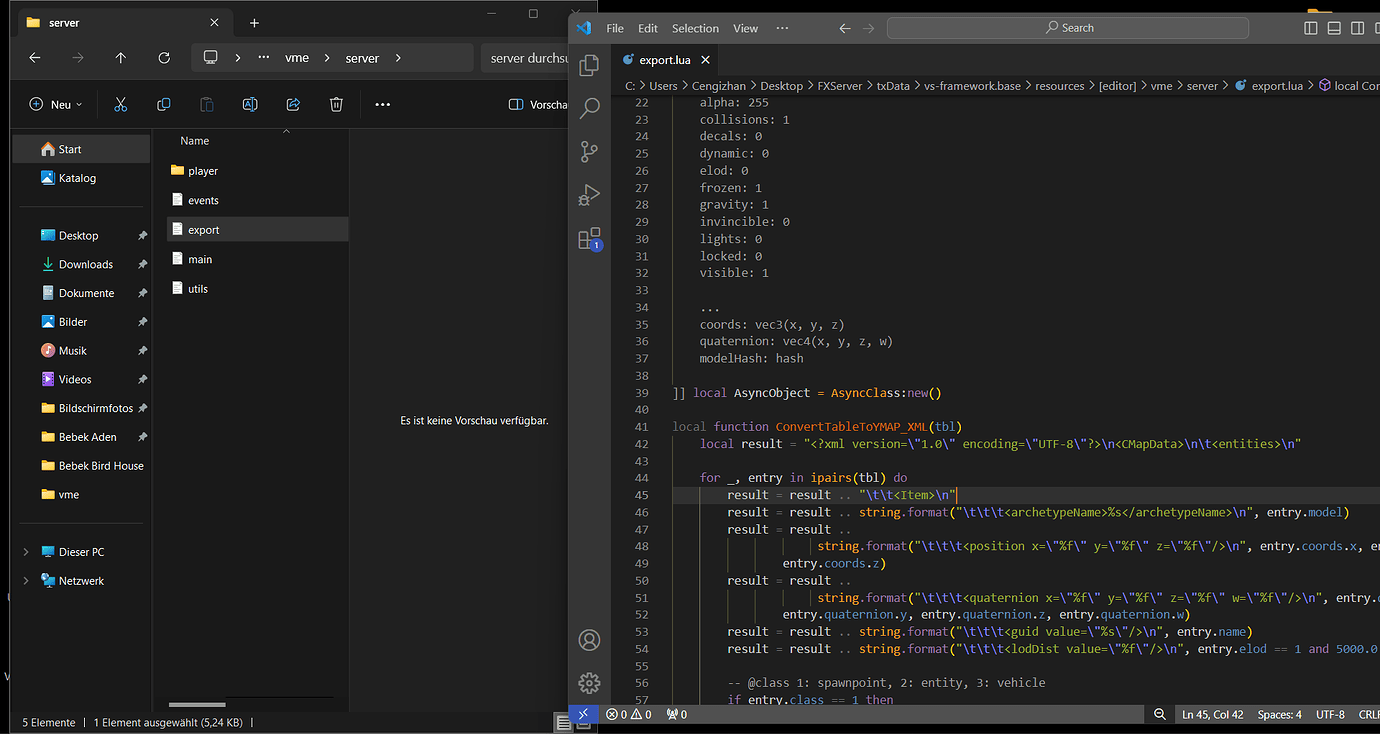Expand the Netzwerk tree node
This screenshot has width=1380, height=734.
26,581
